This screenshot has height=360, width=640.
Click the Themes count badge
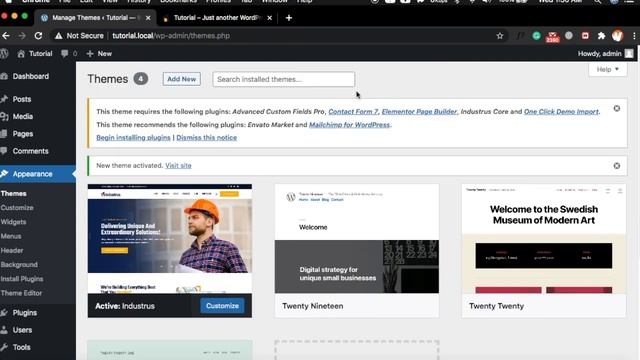tap(141, 79)
